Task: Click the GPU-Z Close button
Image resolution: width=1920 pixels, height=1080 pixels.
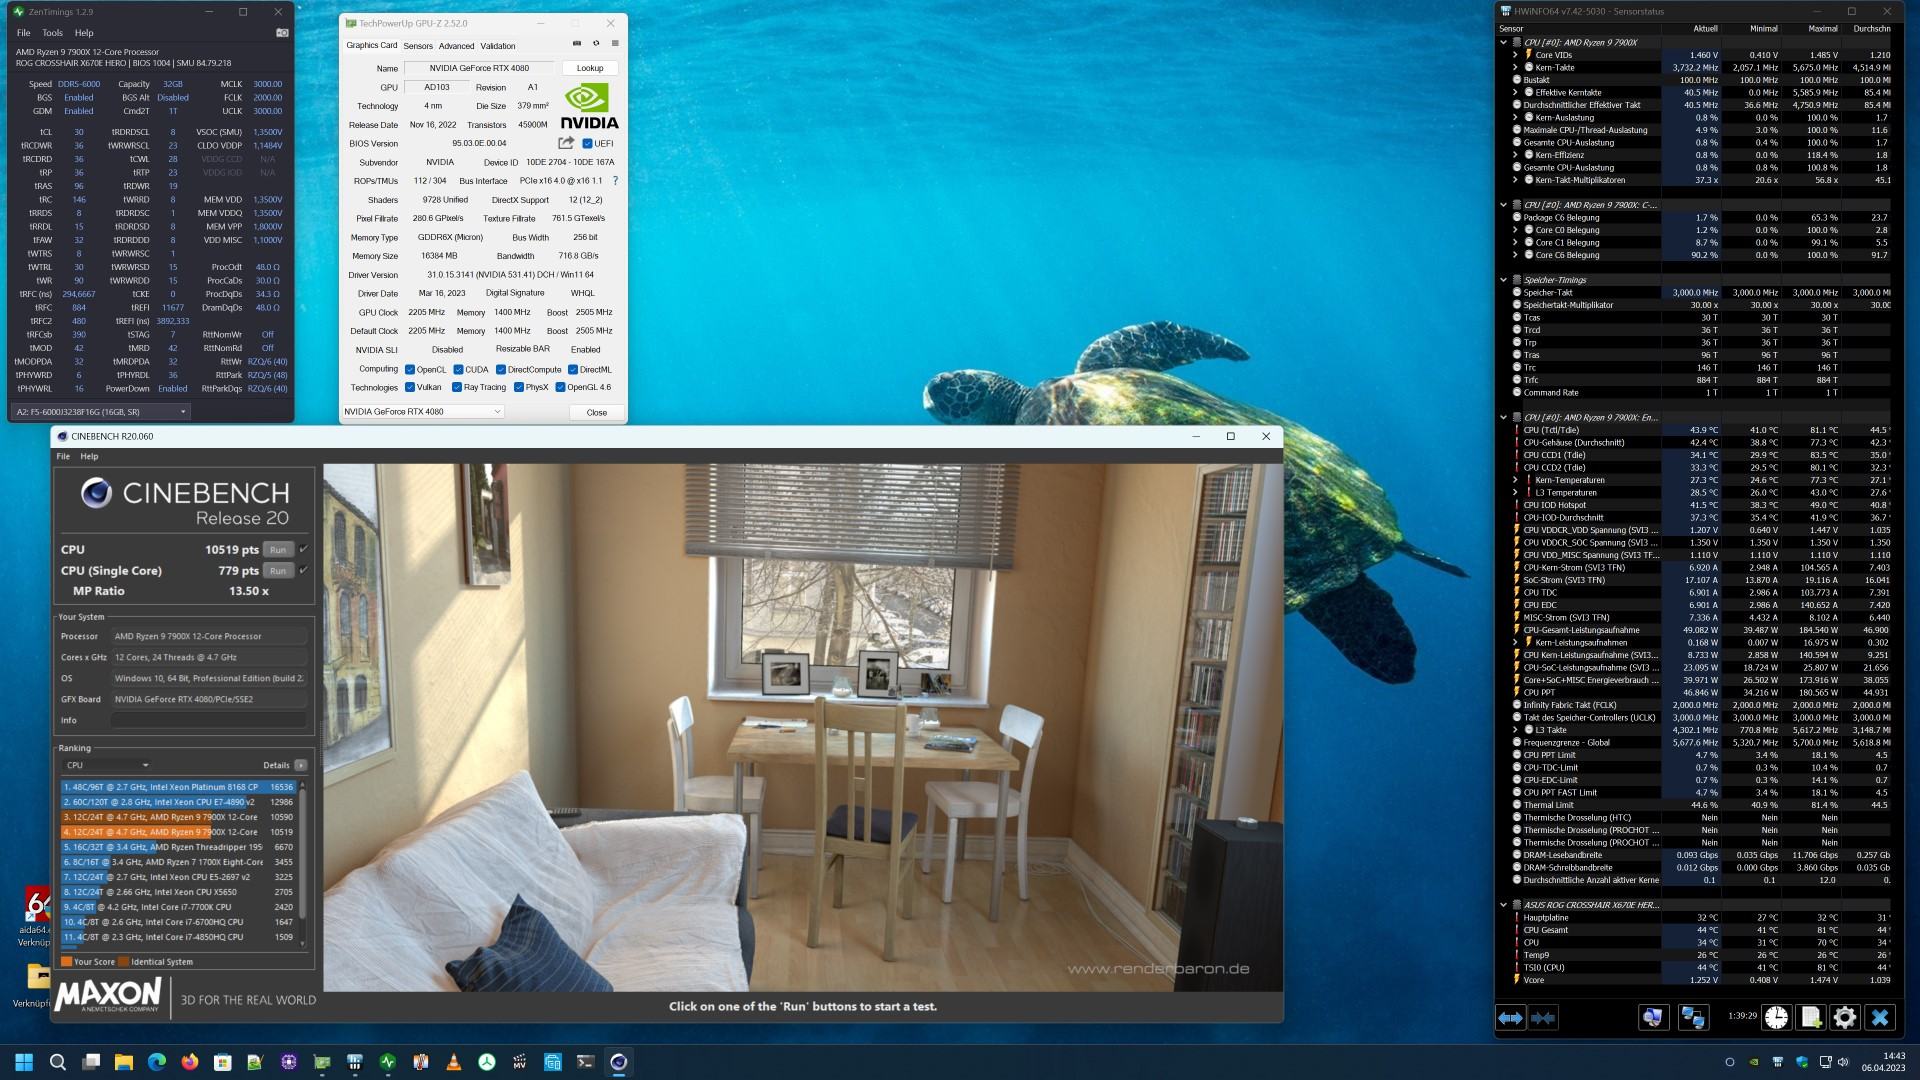Action: click(597, 412)
